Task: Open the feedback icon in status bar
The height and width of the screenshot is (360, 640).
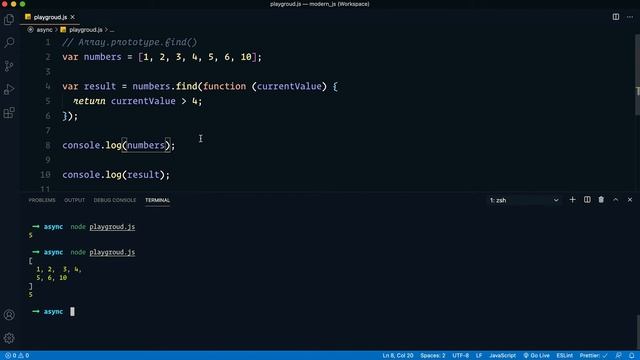Action: pyautogui.click(x=619, y=356)
